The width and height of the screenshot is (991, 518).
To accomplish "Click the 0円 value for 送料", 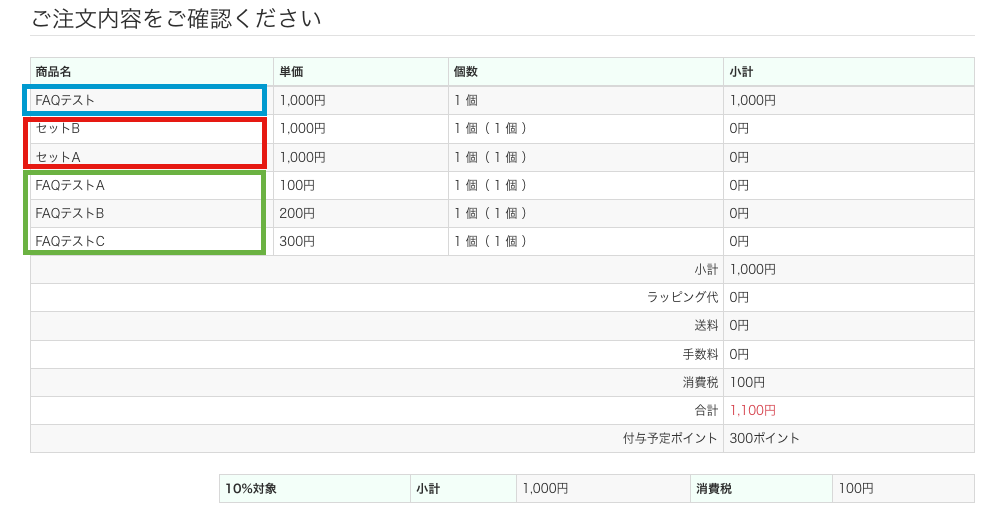I will (x=739, y=325).
